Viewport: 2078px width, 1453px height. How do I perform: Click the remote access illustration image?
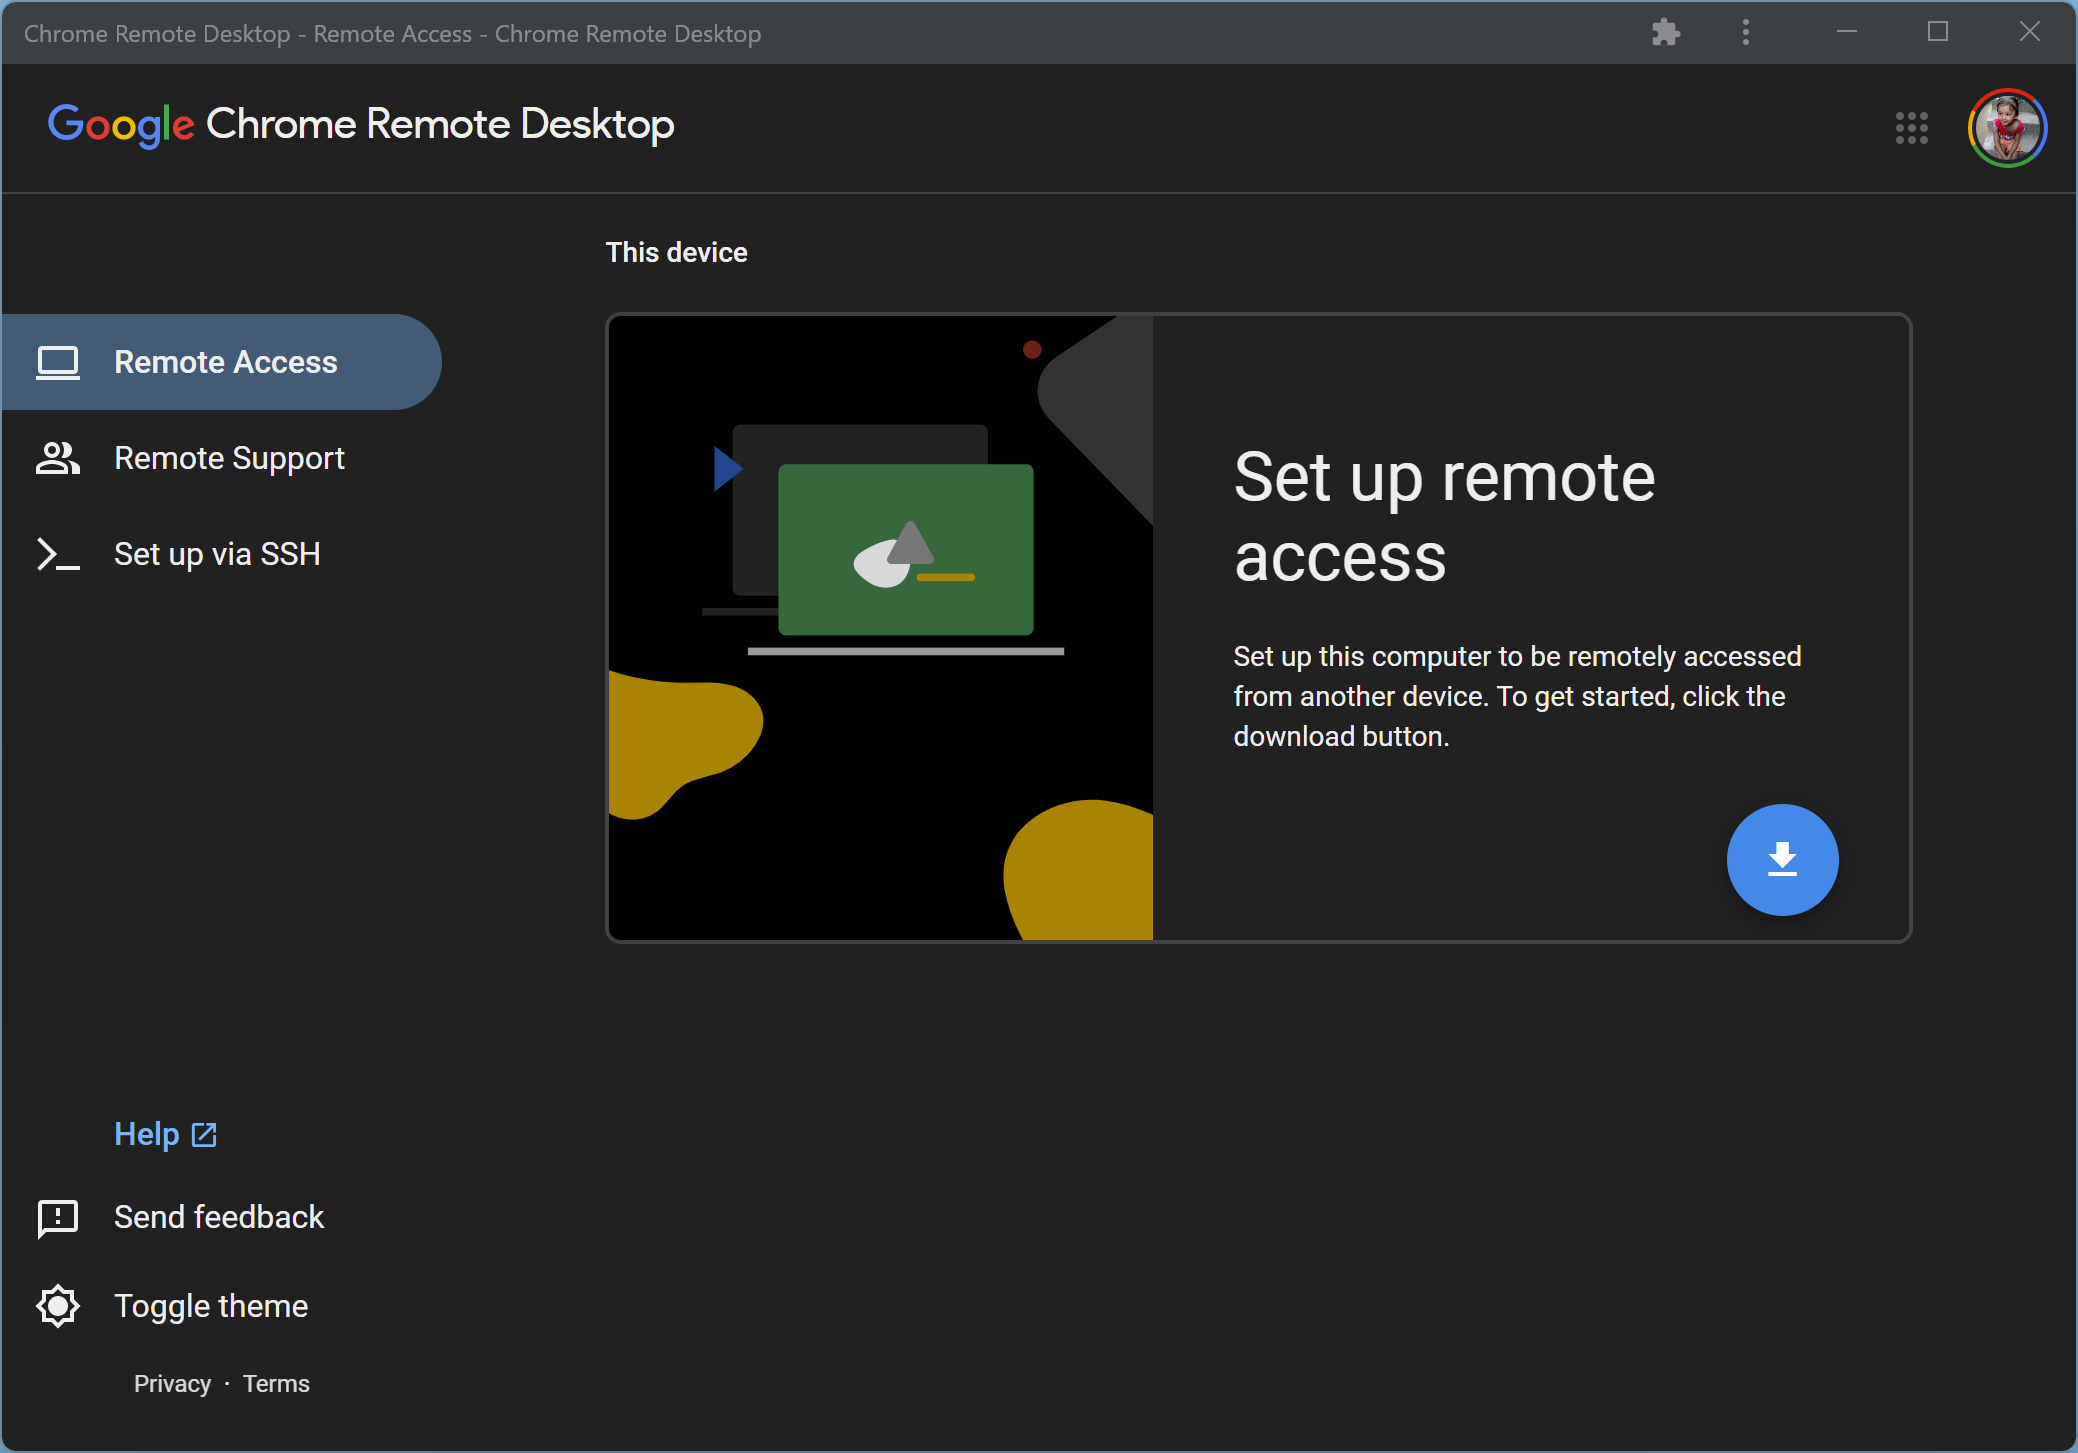click(x=881, y=628)
